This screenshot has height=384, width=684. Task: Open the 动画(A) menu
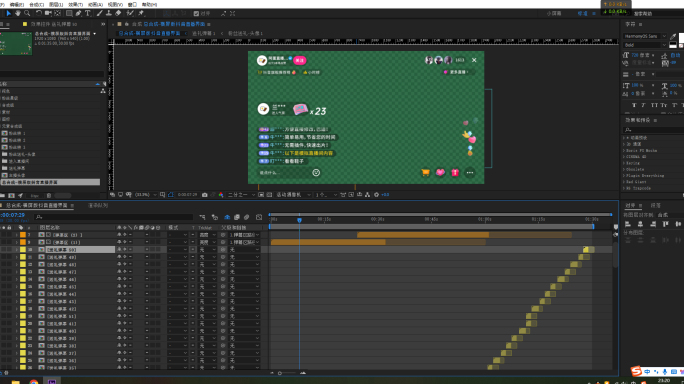pos(95,4)
